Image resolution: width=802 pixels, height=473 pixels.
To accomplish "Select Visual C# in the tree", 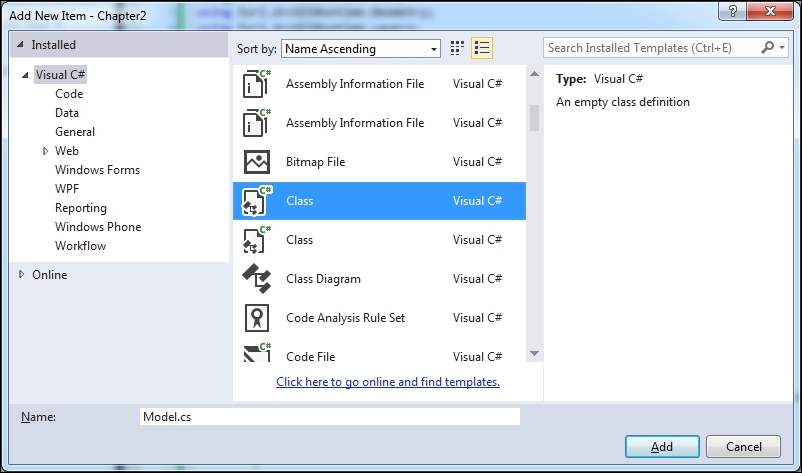I will pyautogui.click(x=60, y=75).
